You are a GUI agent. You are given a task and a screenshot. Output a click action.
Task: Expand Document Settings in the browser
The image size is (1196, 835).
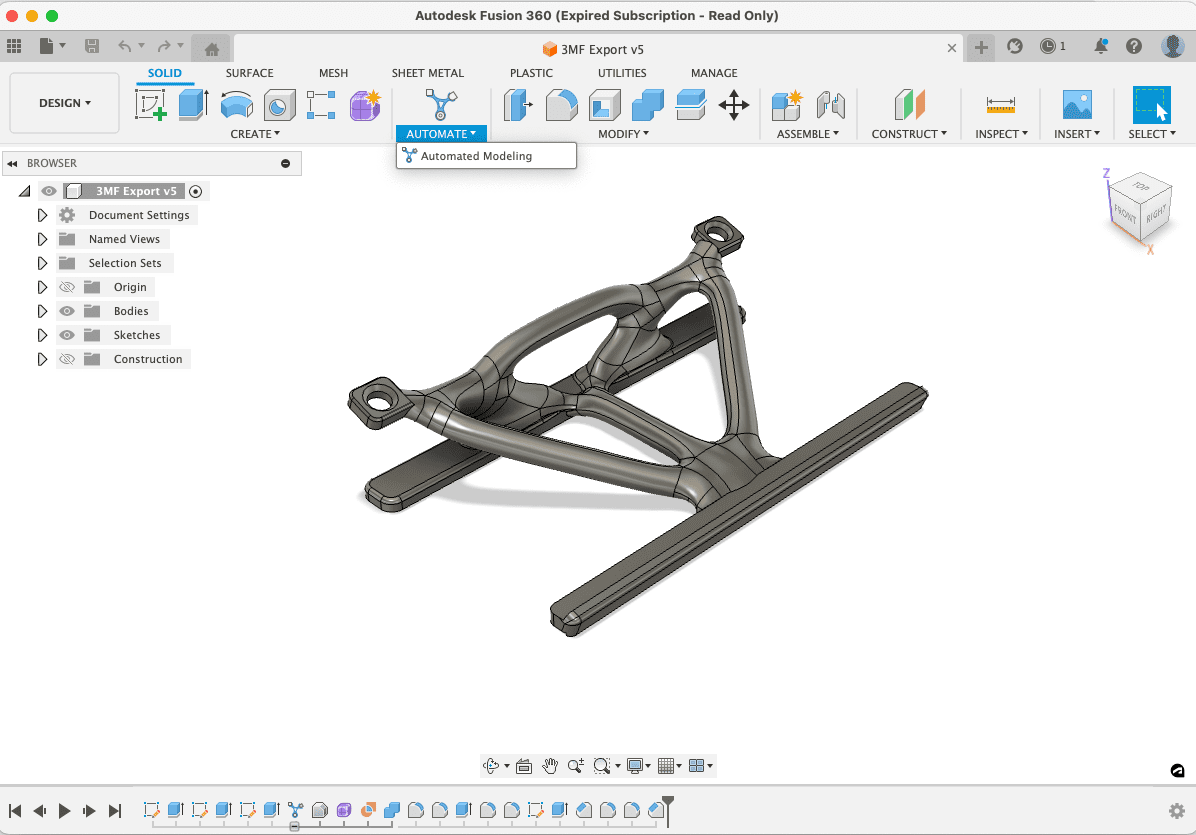coord(42,215)
